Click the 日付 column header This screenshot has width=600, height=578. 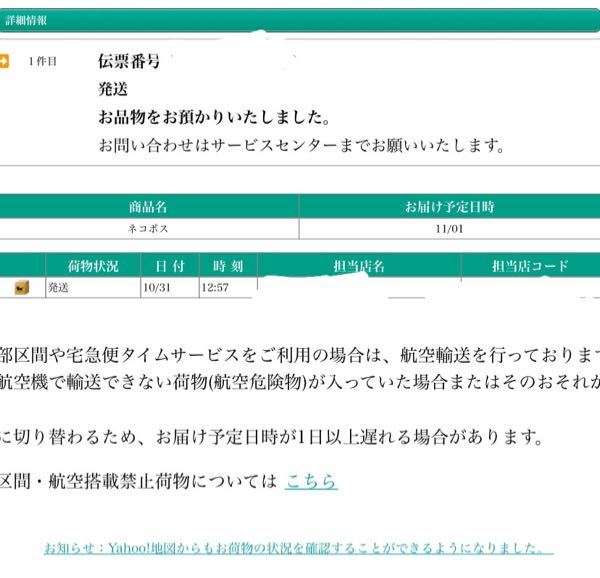[x=168, y=266]
